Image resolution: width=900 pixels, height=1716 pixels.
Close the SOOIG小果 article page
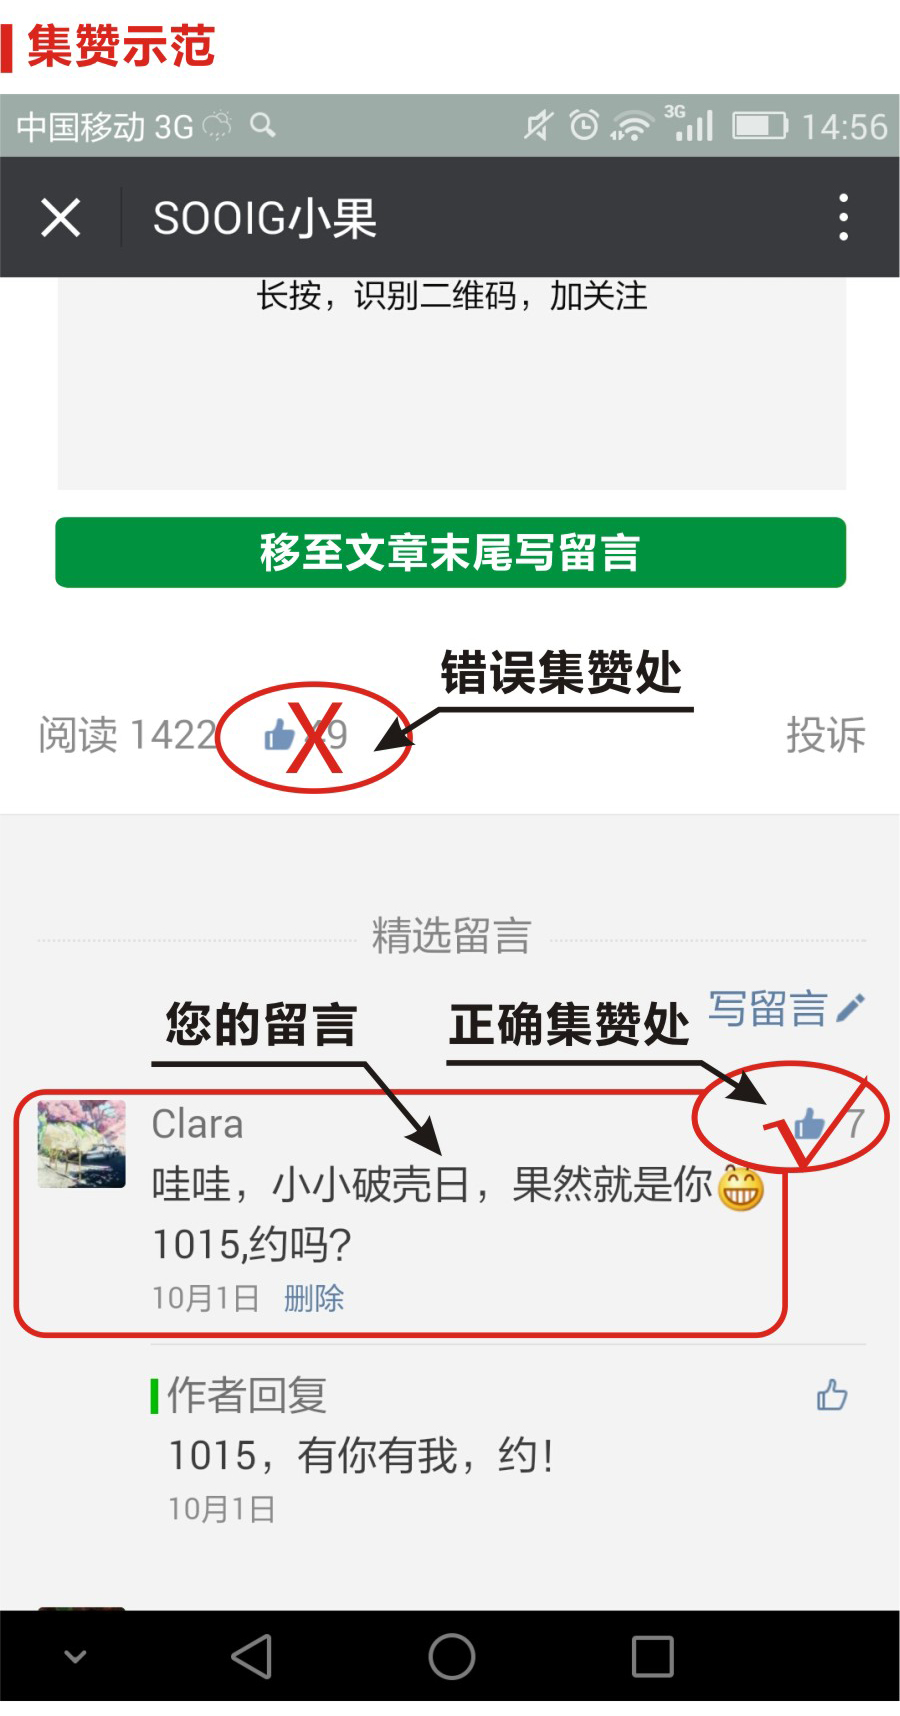click(x=60, y=217)
